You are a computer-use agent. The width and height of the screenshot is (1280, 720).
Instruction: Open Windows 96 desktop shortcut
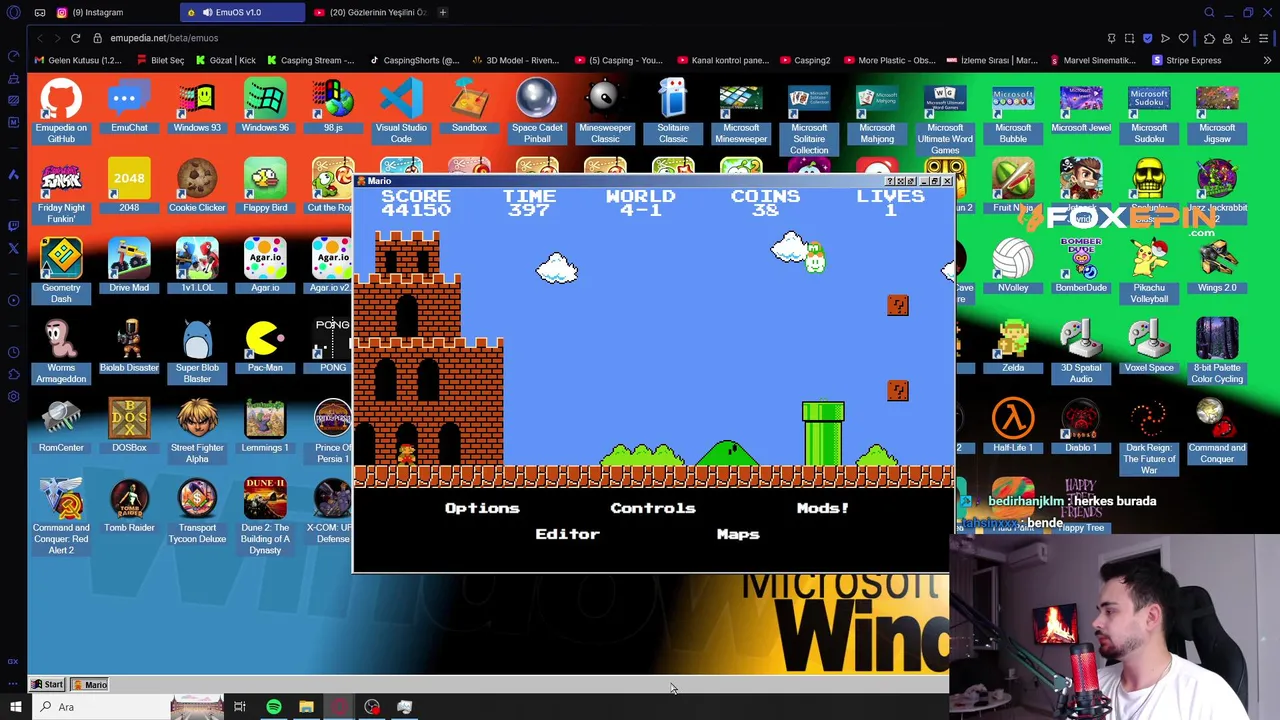265,105
